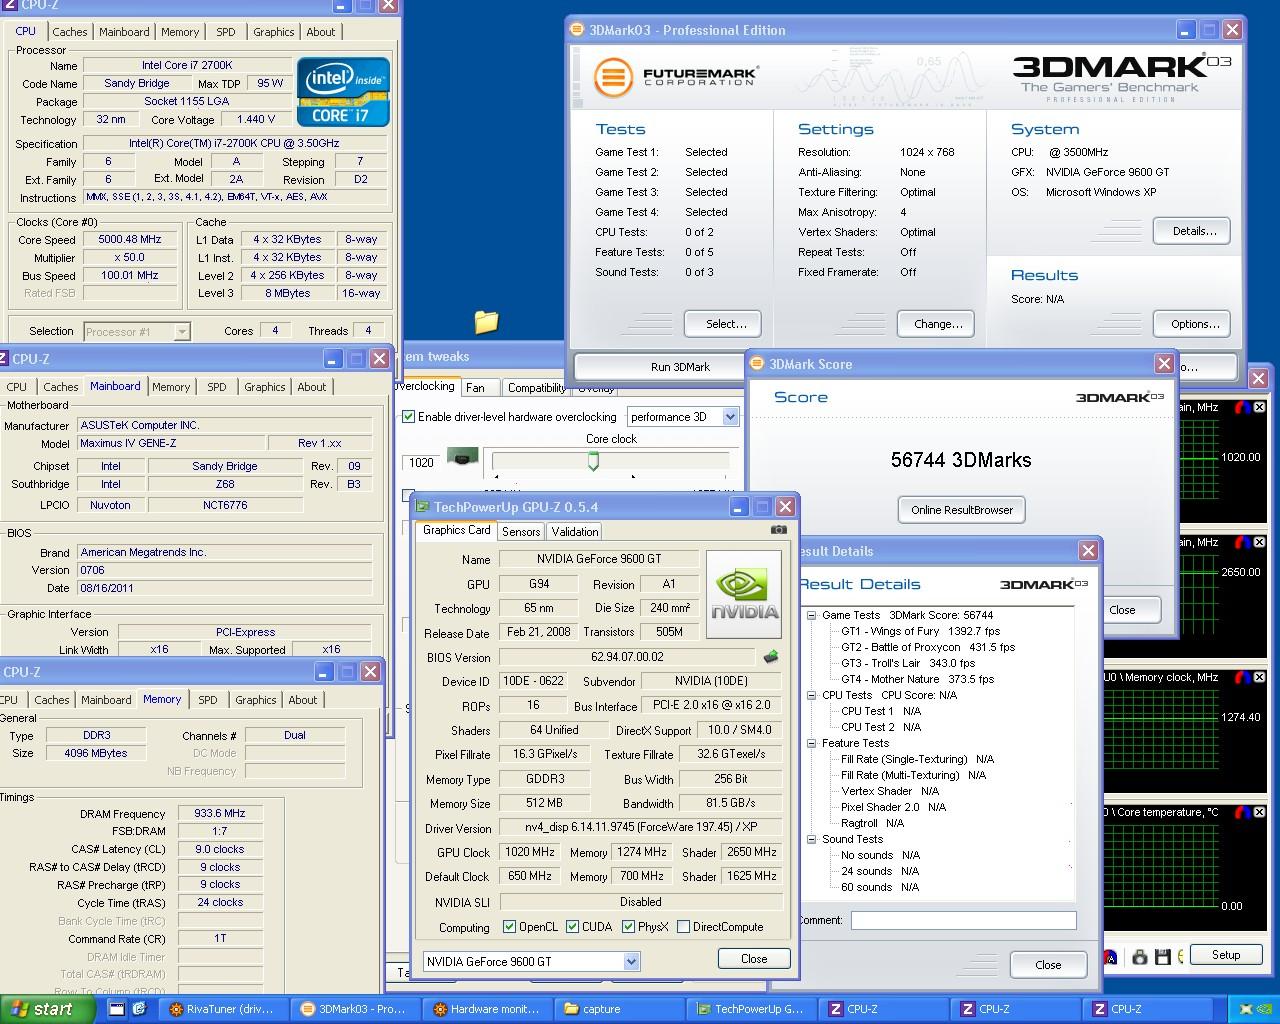Click the NVIDIA logo in GPU-Z
Viewport: 1280px width, 1024px height.
coord(745,596)
